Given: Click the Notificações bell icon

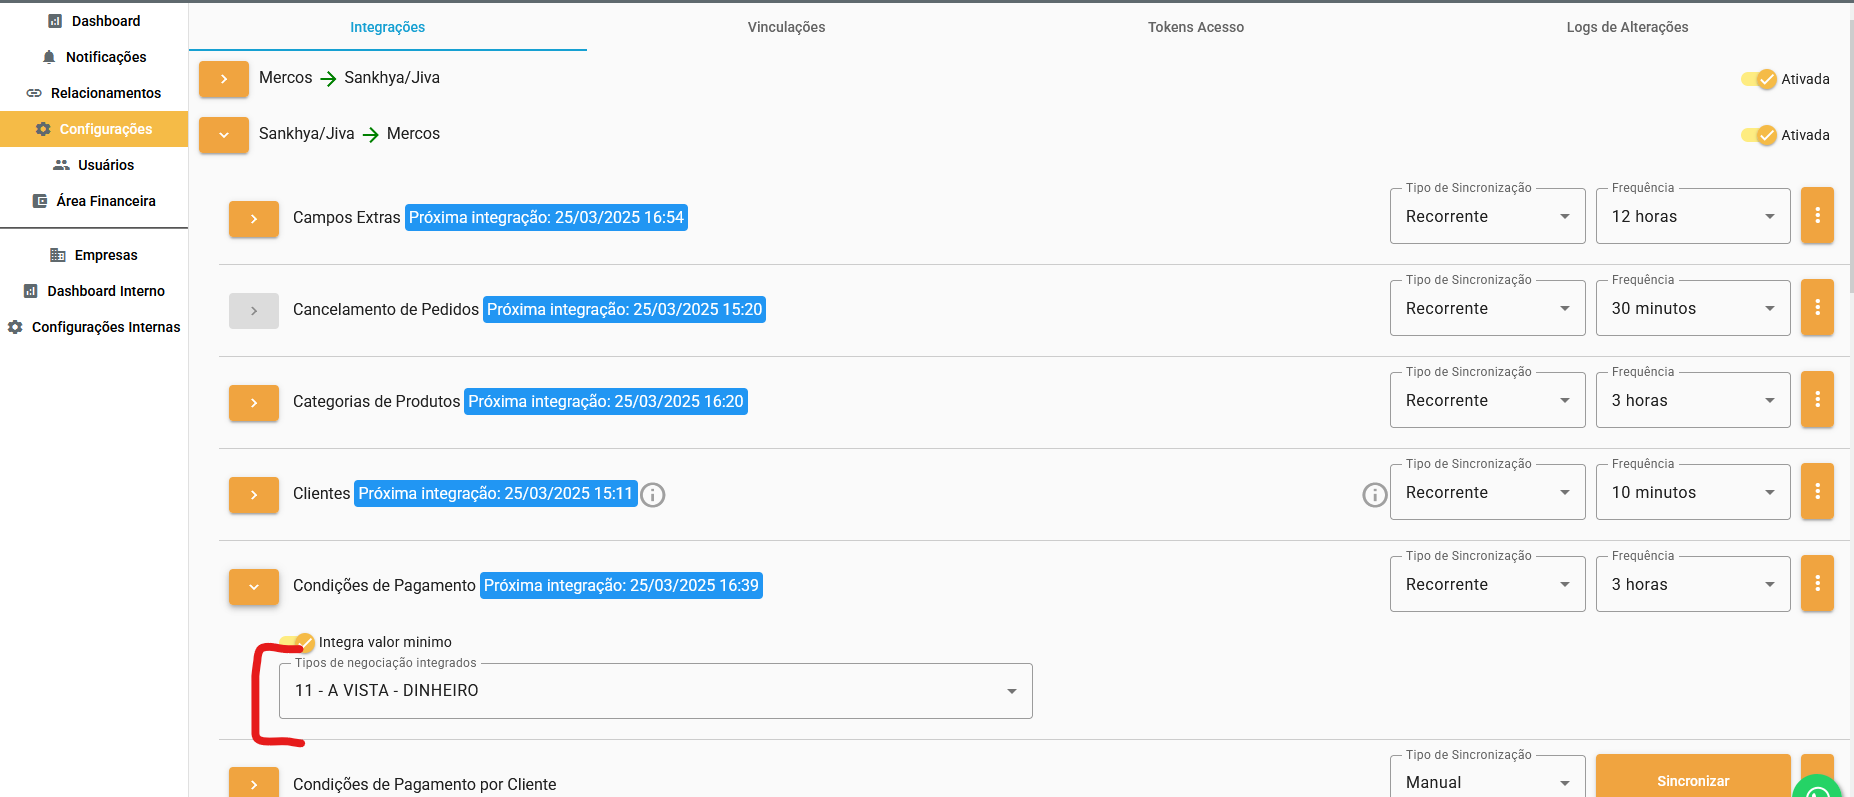Looking at the screenshot, I should [x=49, y=57].
